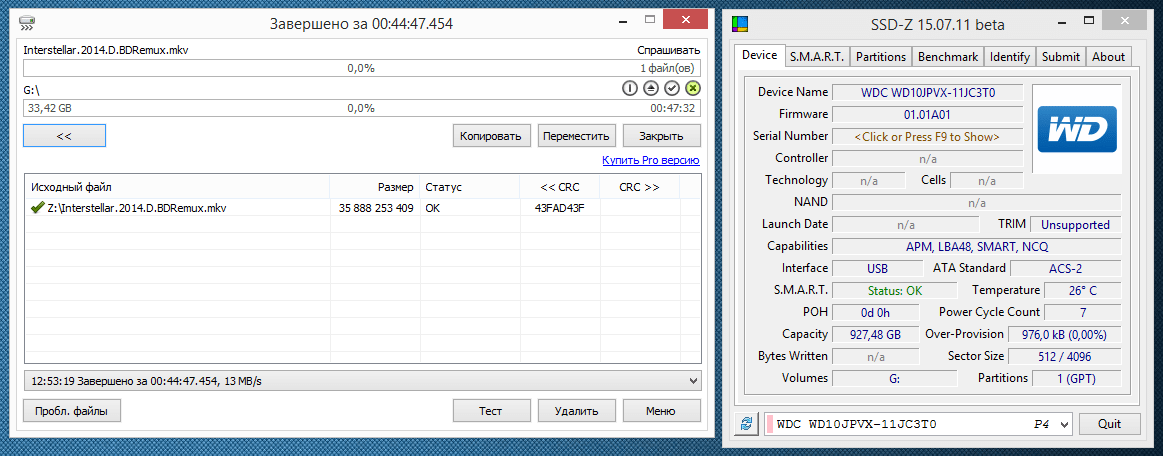
Task: Open the Benchmark tab
Action: point(948,57)
